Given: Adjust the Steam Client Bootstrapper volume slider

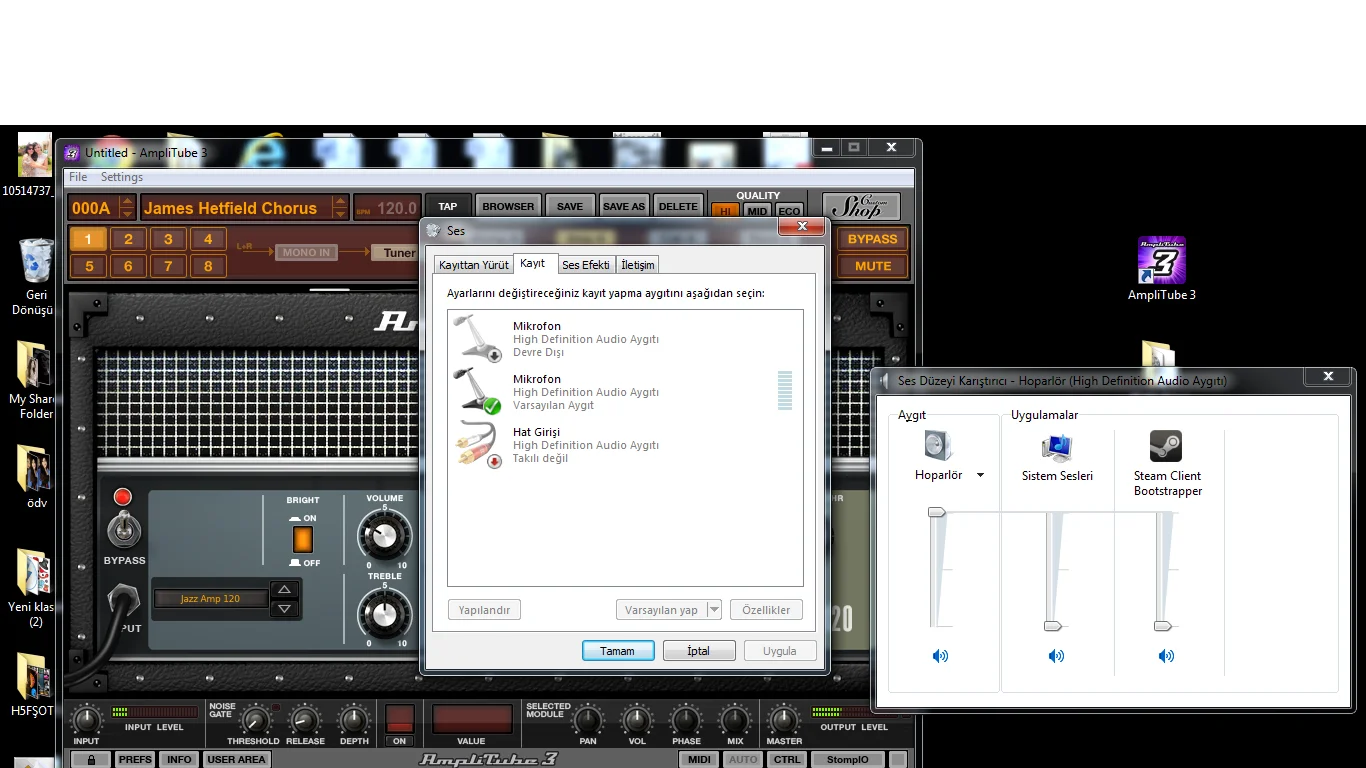Looking at the screenshot, I should (1162, 626).
